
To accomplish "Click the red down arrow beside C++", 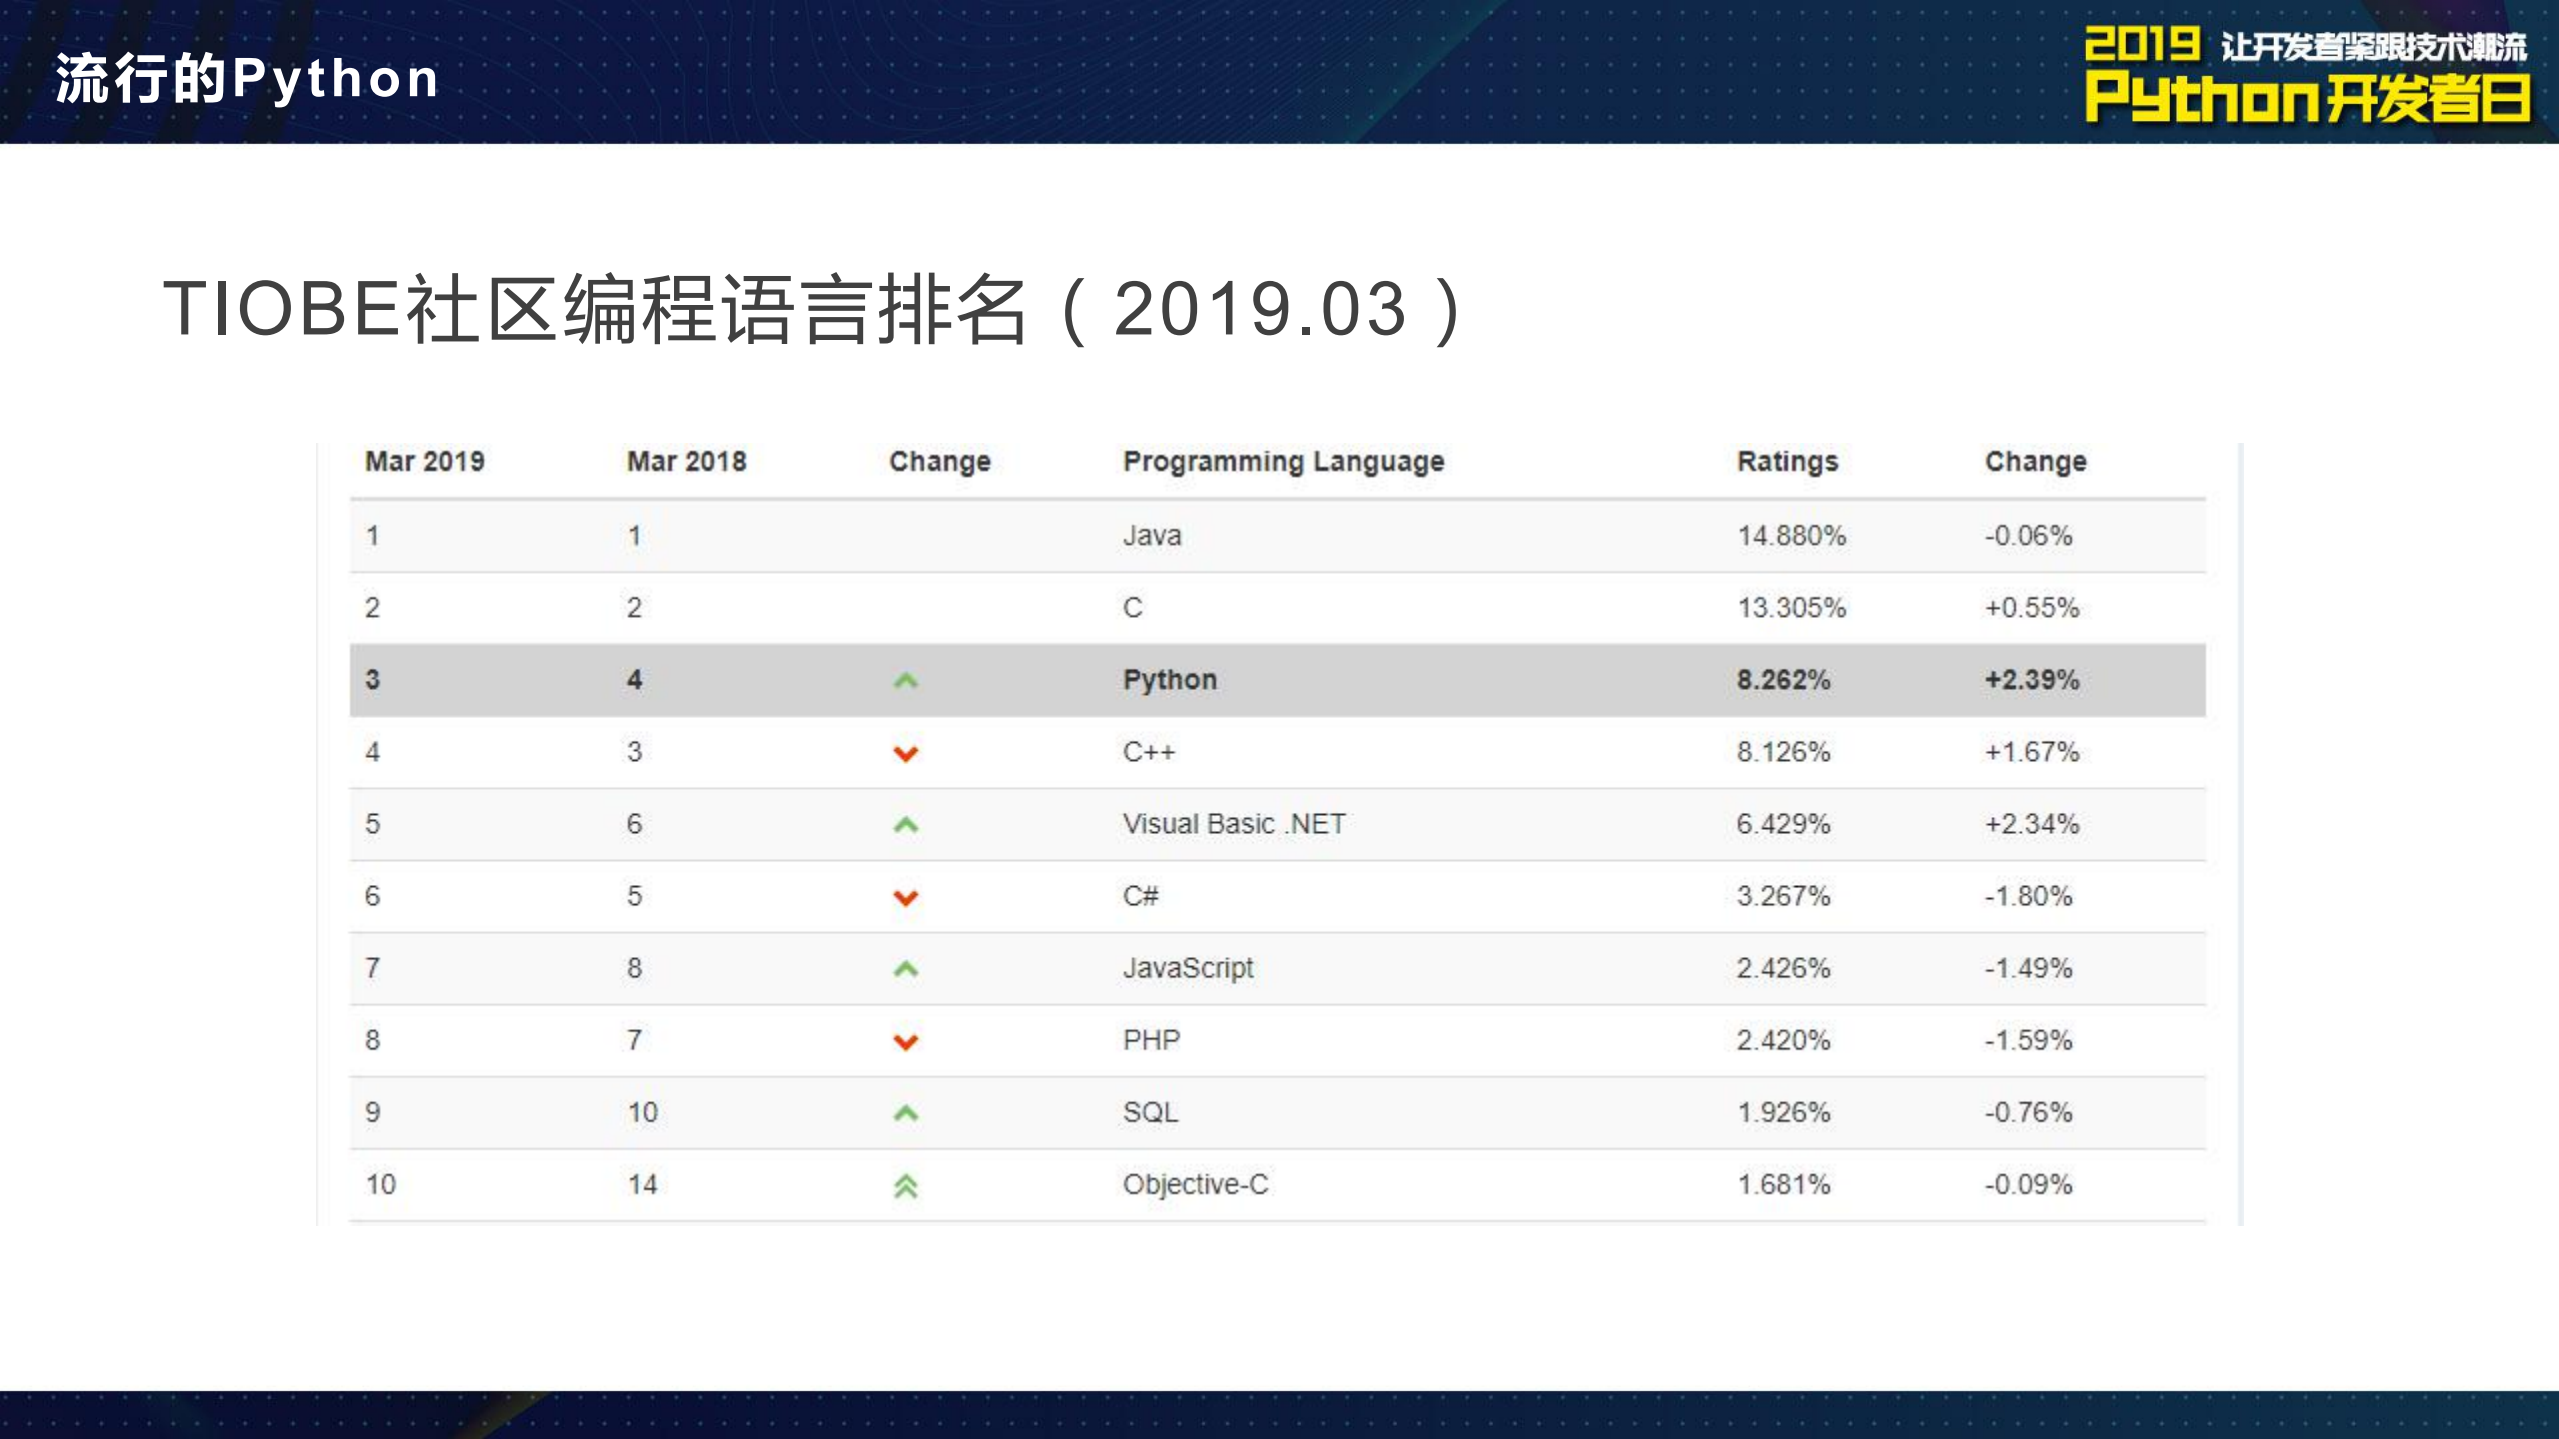I will [x=905, y=752].
